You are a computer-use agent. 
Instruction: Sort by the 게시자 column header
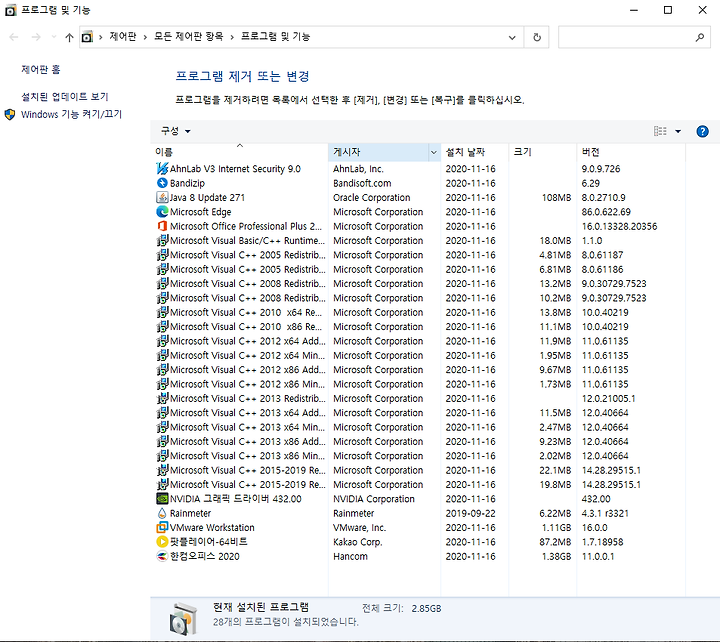379,152
